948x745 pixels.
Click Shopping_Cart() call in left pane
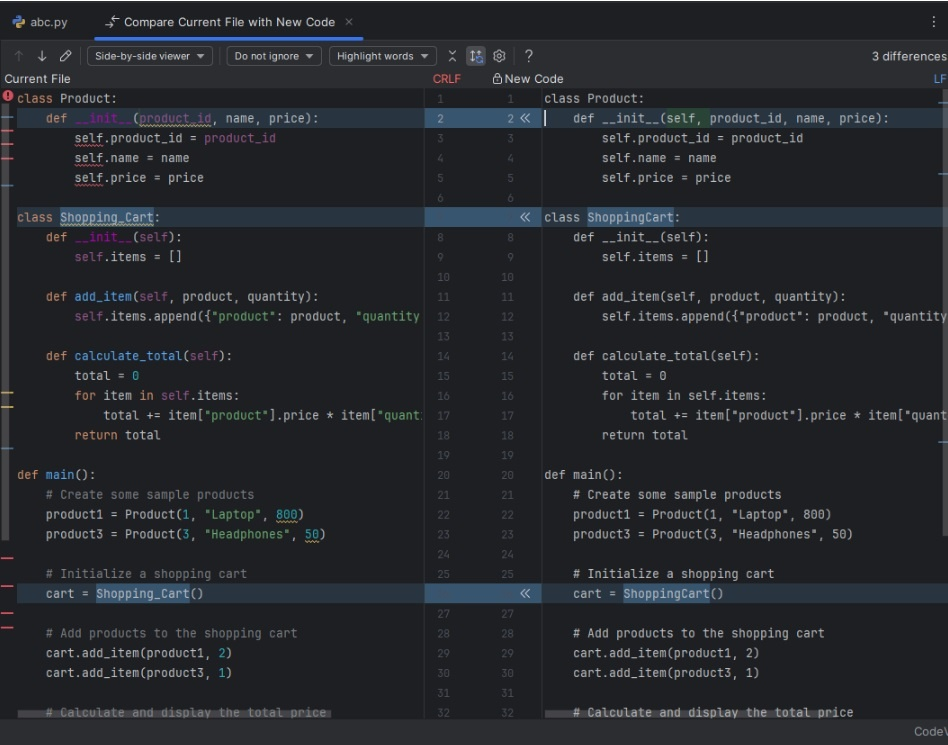click(149, 594)
